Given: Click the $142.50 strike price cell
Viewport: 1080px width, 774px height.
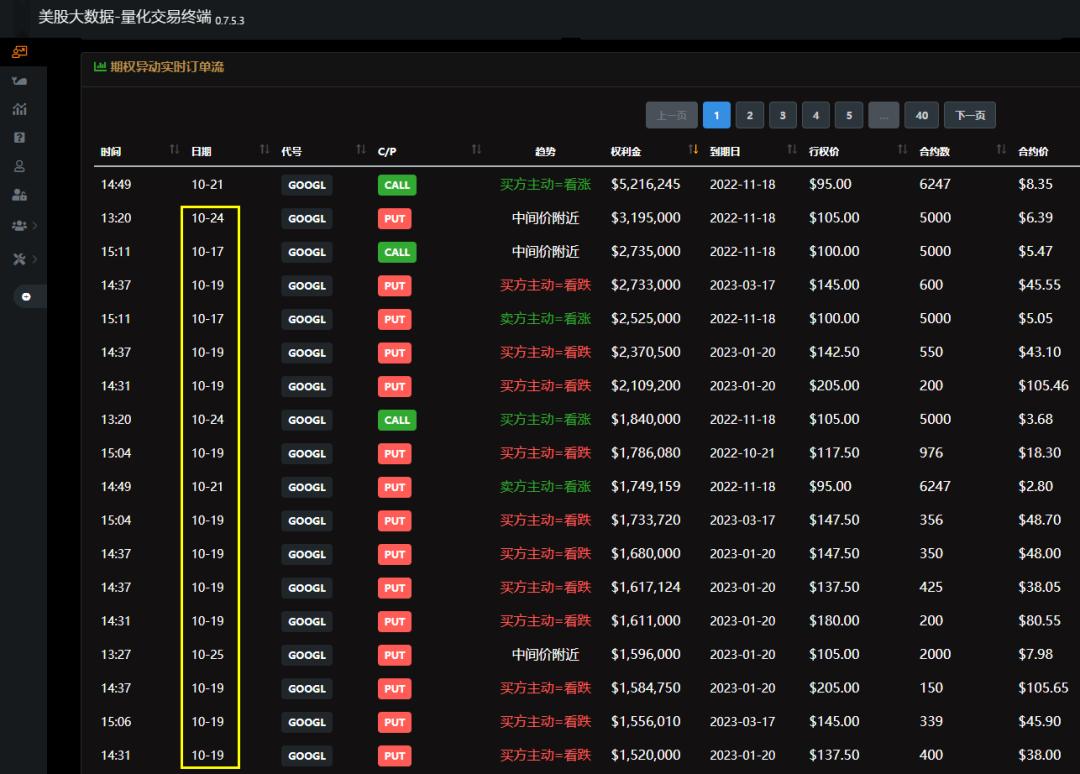Looking at the screenshot, I should pos(834,352).
